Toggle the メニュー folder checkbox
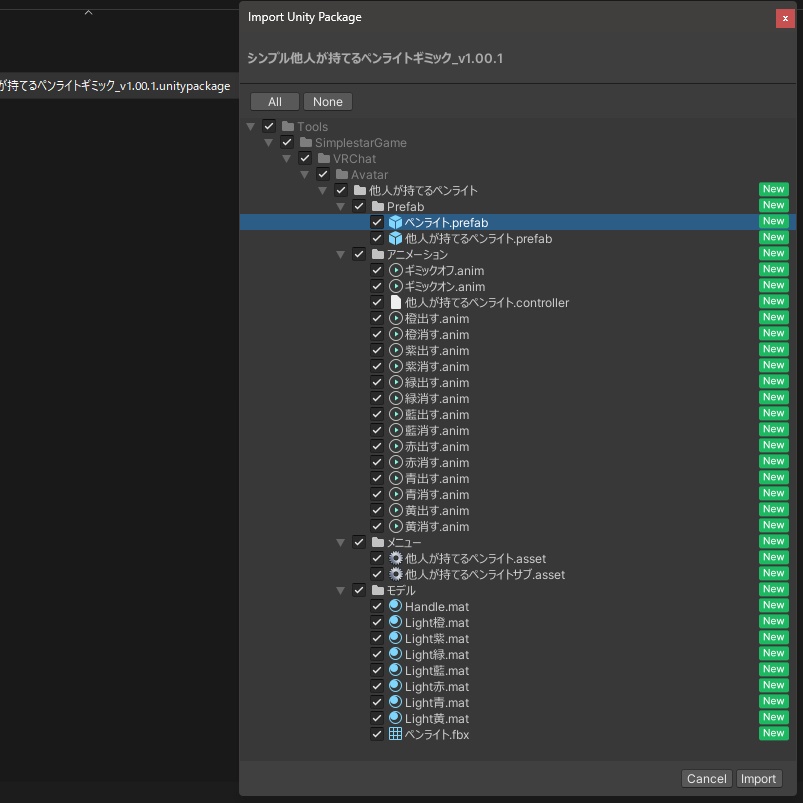Screen dimensions: 803x803 click(x=359, y=542)
